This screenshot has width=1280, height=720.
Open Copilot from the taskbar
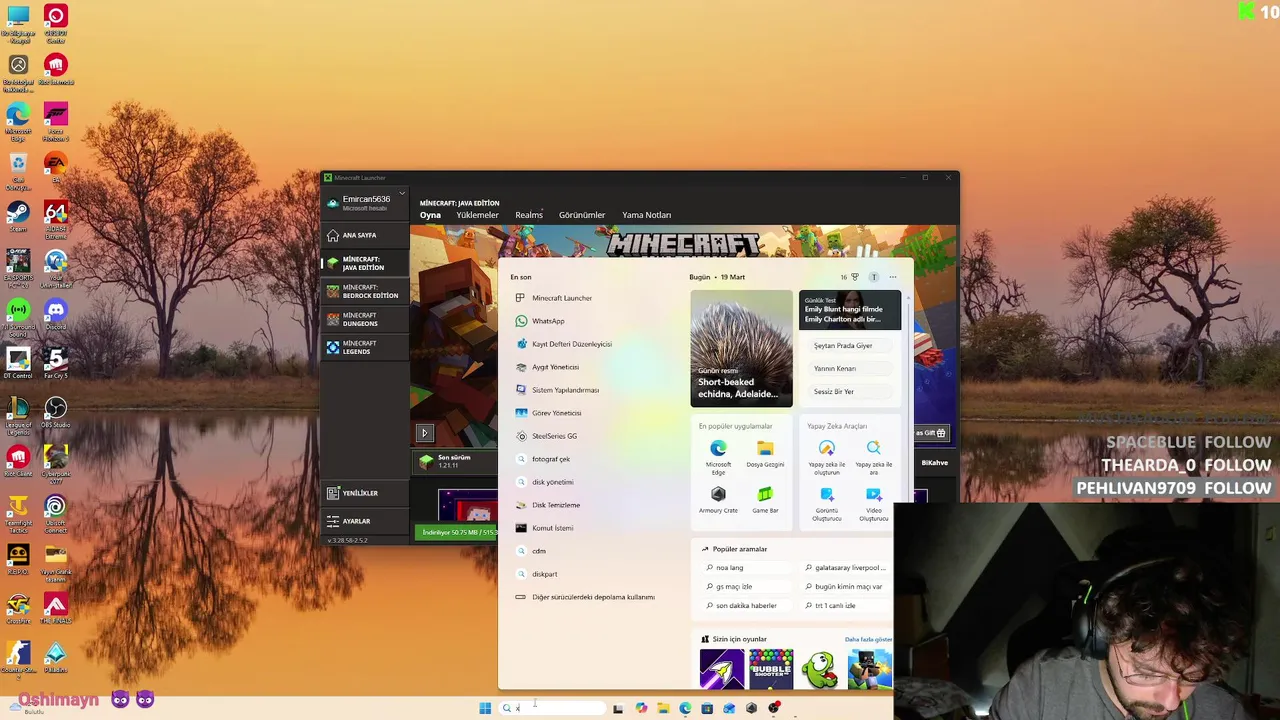tap(641, 708)
